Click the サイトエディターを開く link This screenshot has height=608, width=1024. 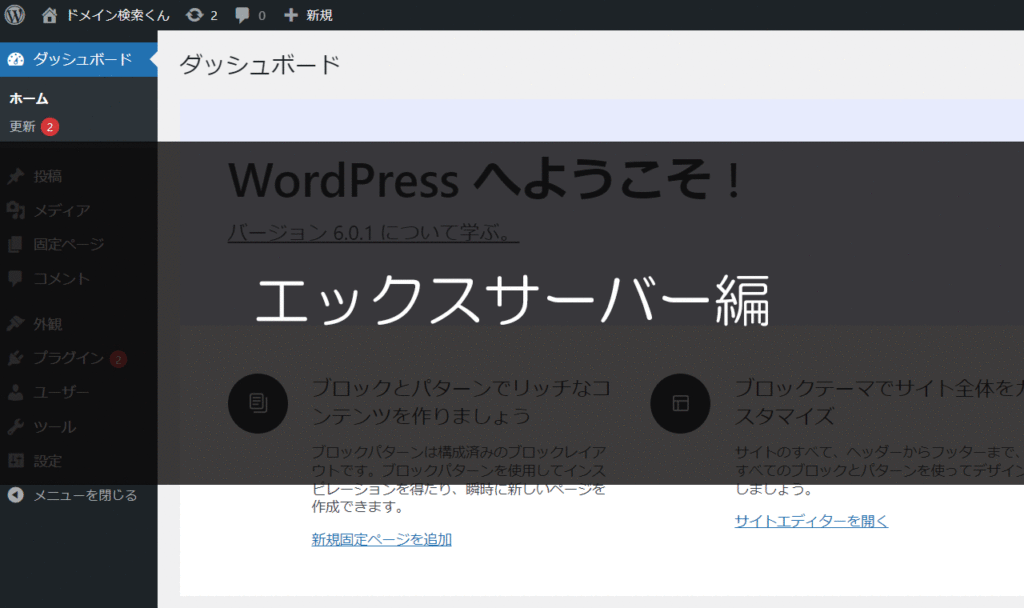(811, 521)
